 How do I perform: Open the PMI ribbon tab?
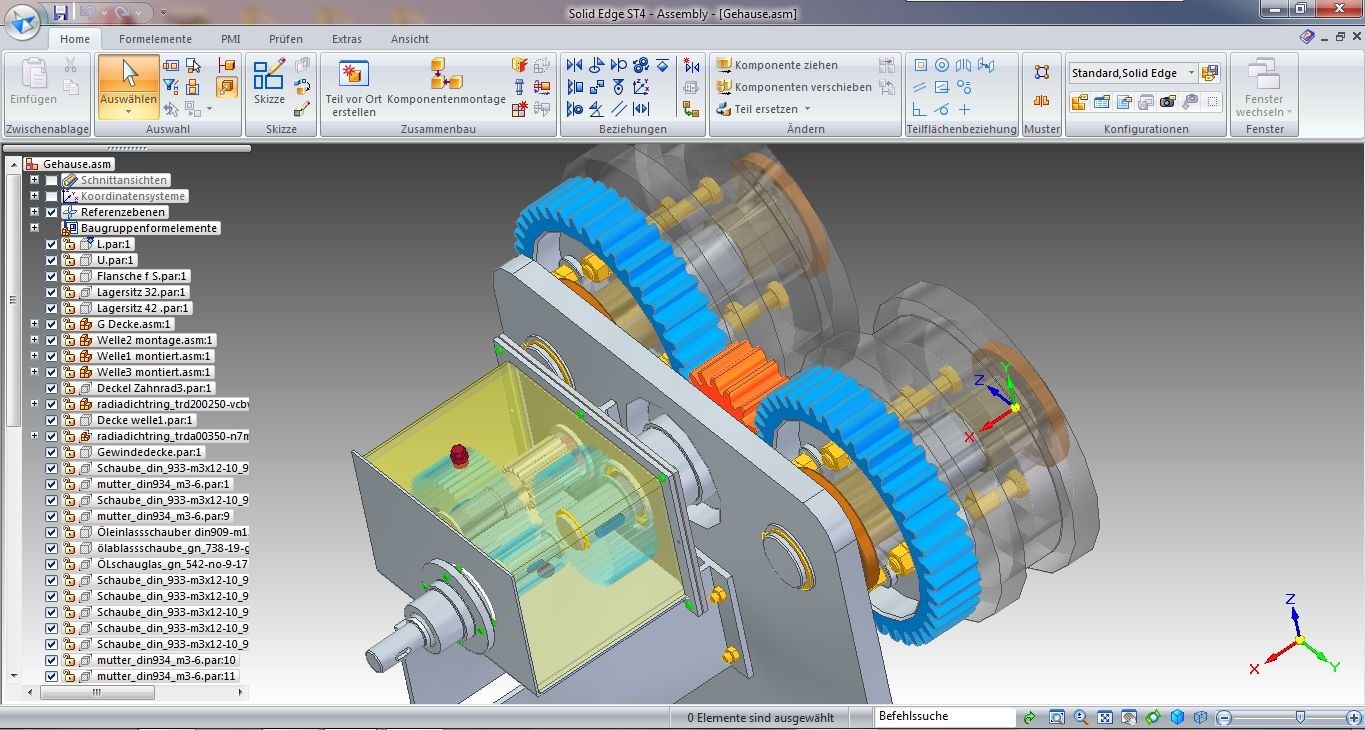231,39
